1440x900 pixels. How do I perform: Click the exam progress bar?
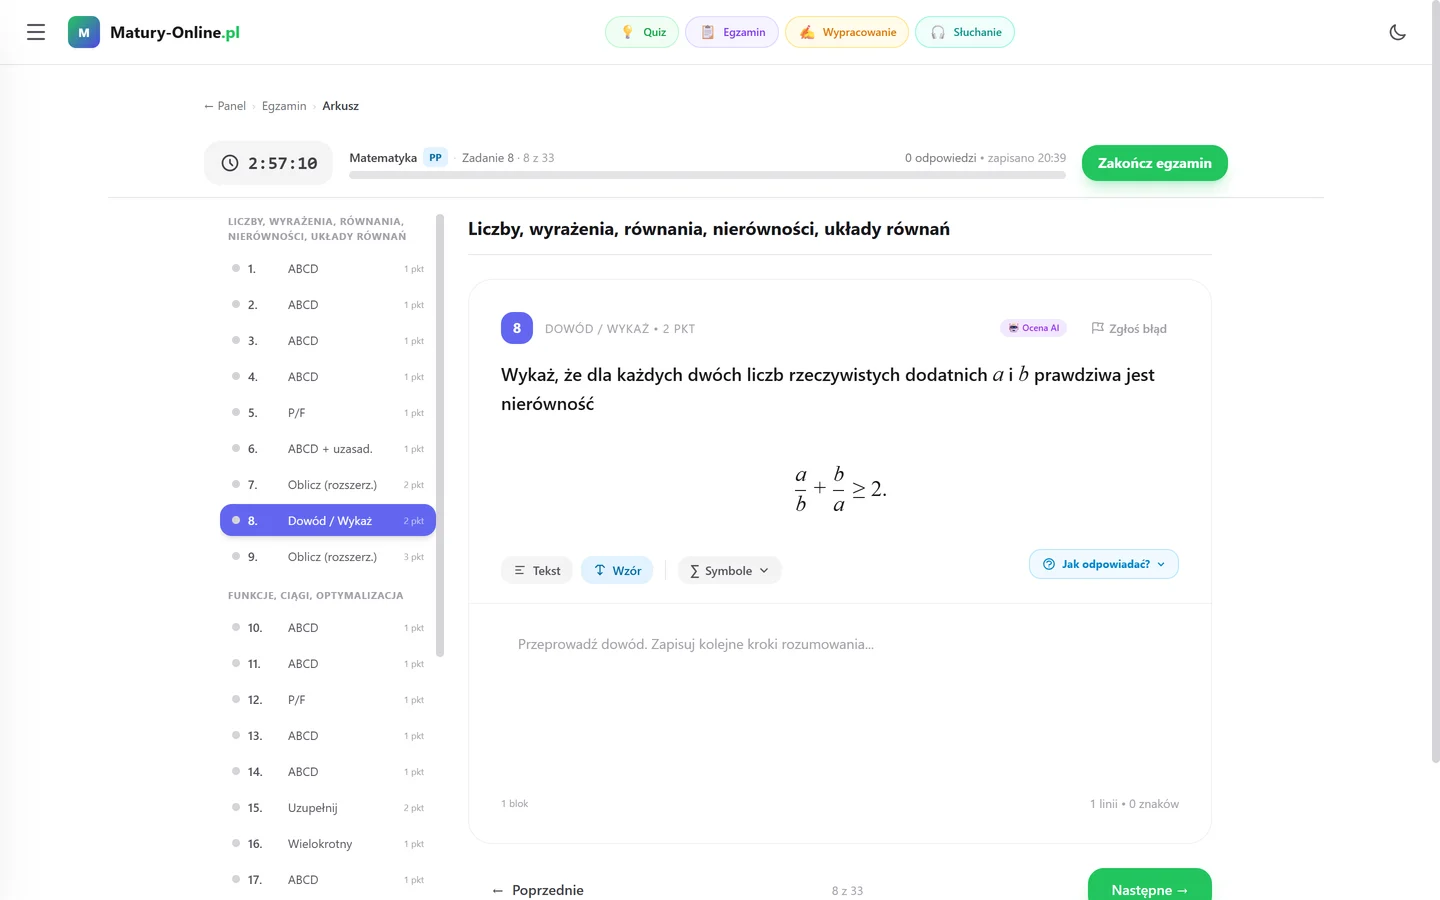(x=707, y=175)
